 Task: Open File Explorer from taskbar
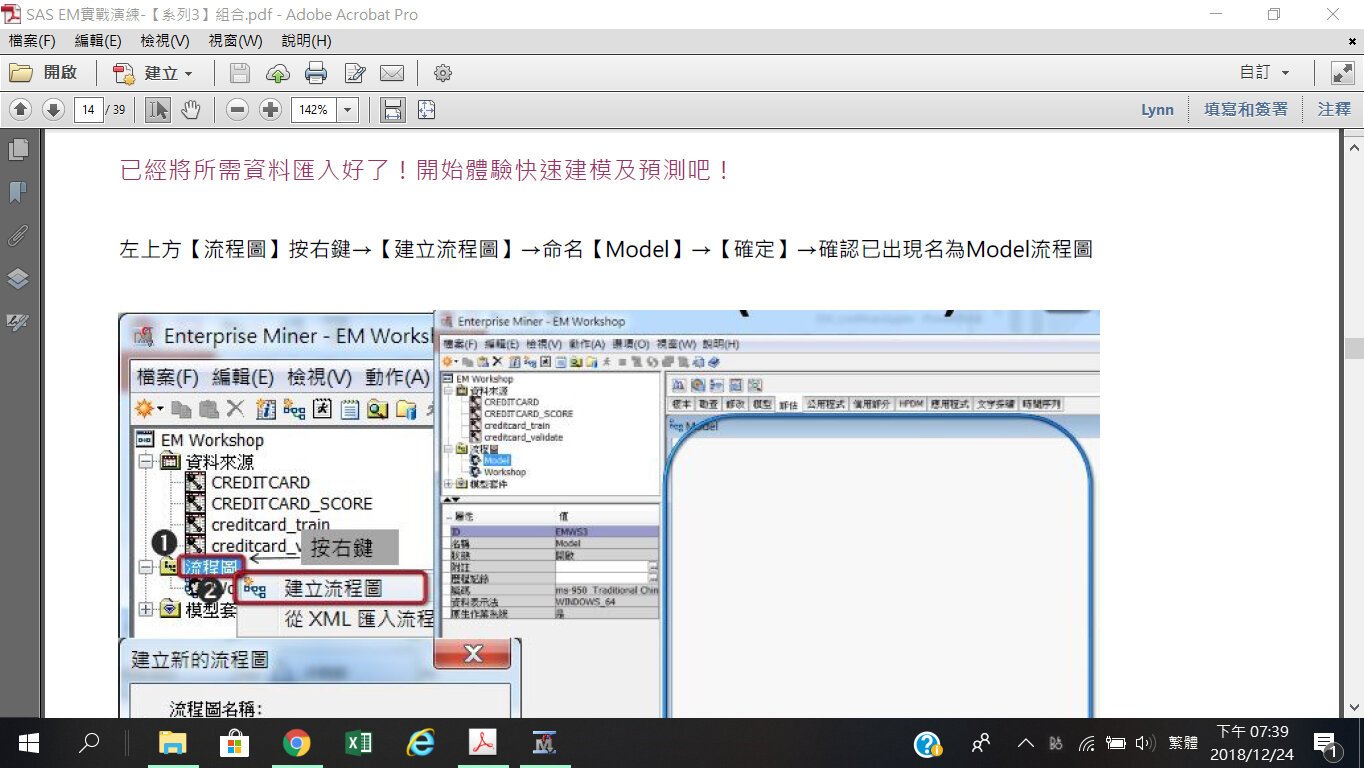coord(173,743)
